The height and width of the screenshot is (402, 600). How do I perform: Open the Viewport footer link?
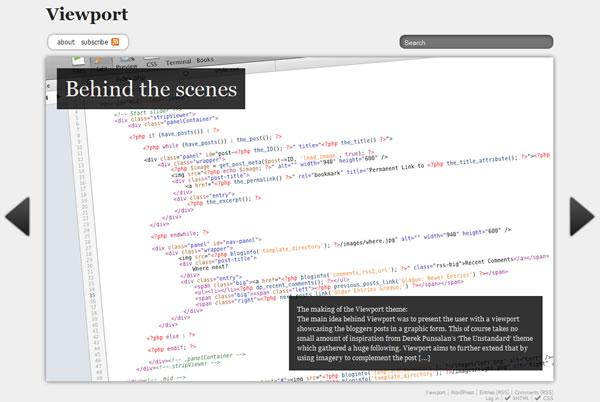coord(435,392)
